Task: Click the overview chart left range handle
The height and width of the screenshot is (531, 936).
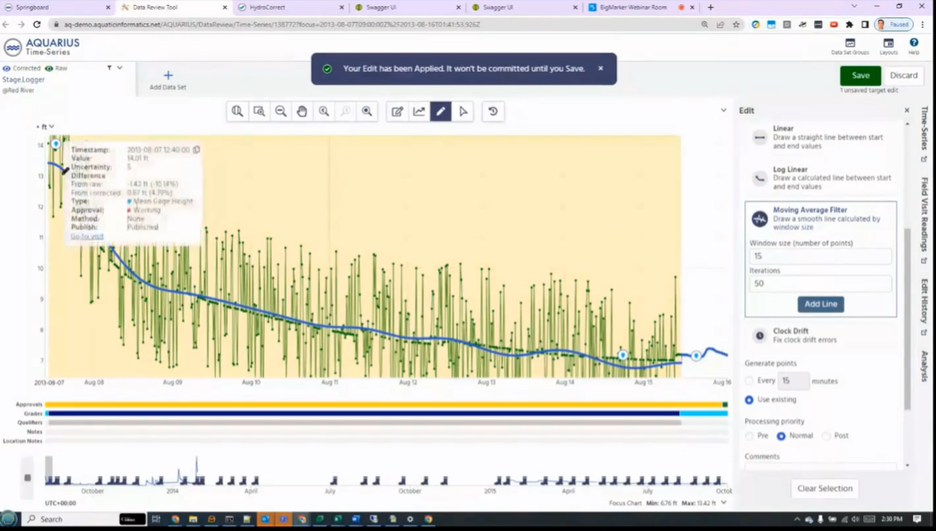Action: click(x=27, y=477)
